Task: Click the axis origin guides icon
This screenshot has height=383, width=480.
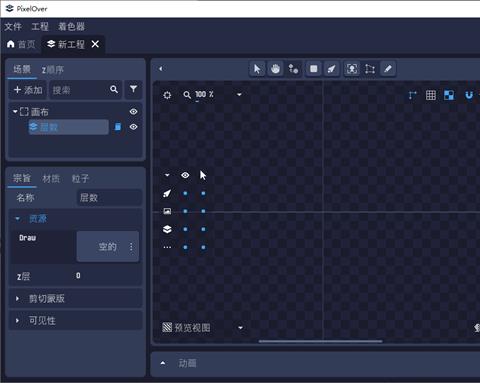Action: coord(412,95)
